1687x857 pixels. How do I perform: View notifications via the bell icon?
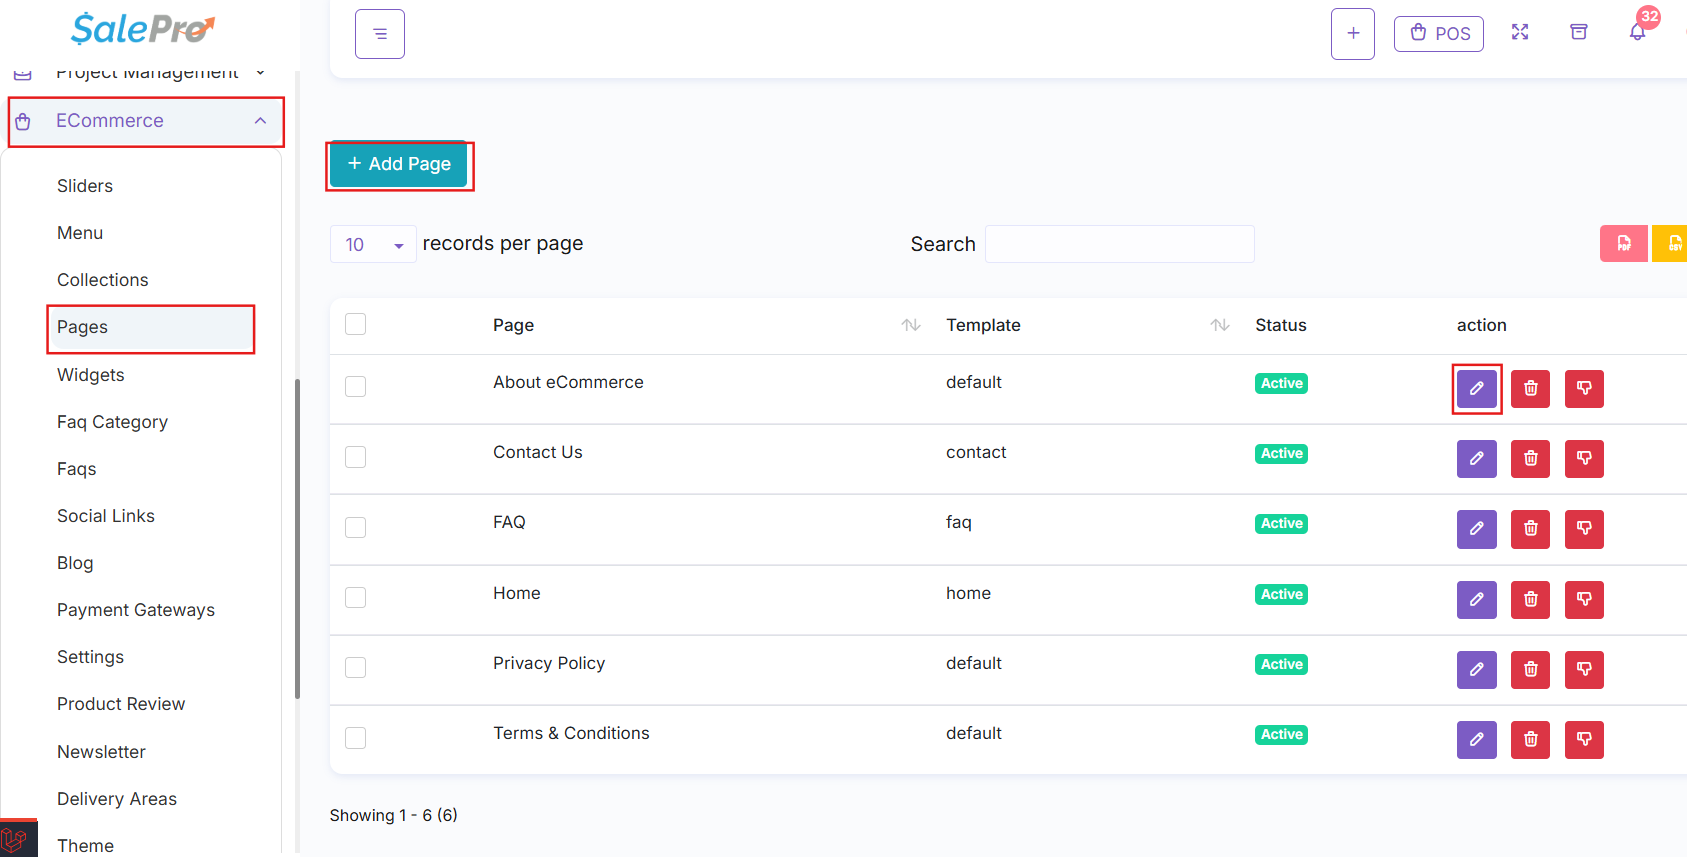pos(1637,32)
